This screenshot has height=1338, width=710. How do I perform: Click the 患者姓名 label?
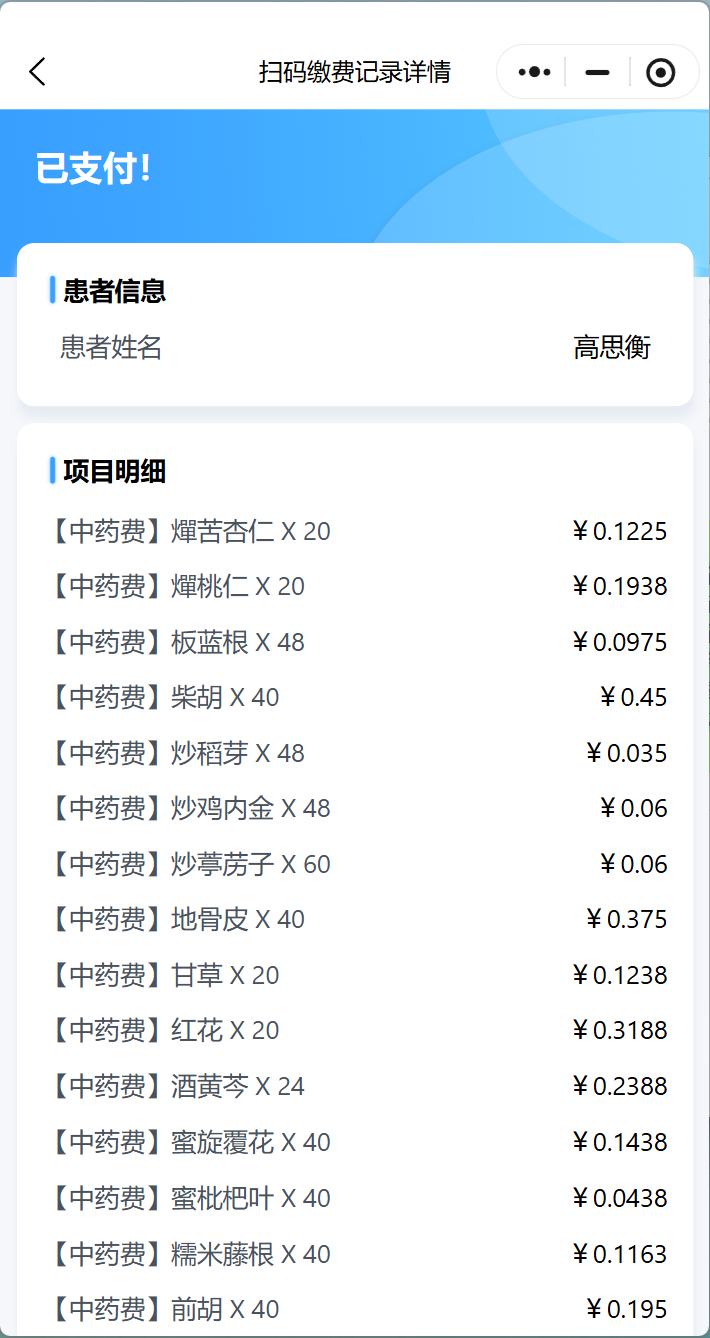(111, 348)
